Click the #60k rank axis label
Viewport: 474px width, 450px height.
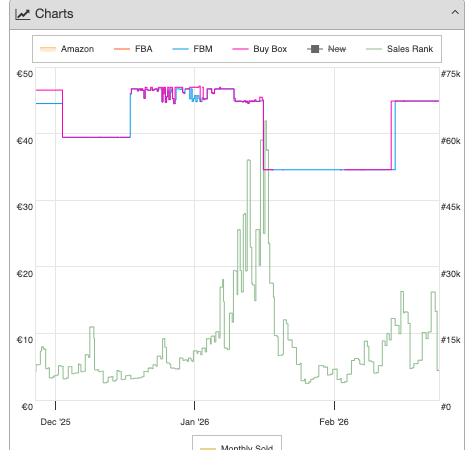[451, 141]
